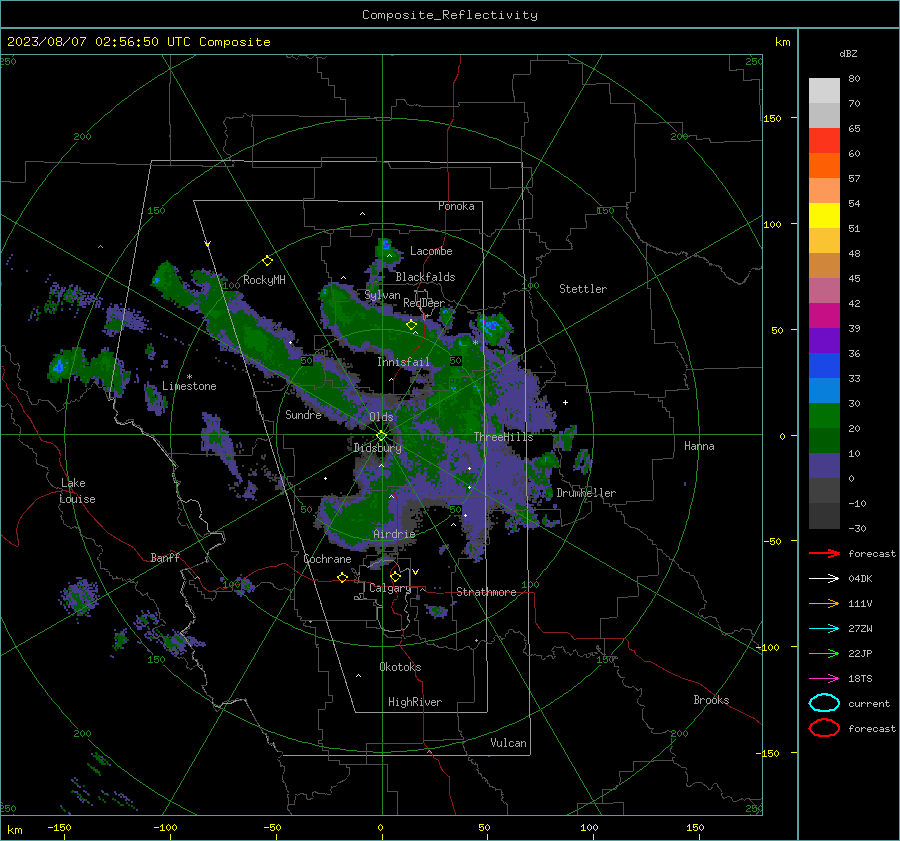This screenshot has height=841, width=900.
Task: Click the Innisfail city label
Action: point(403,362)
